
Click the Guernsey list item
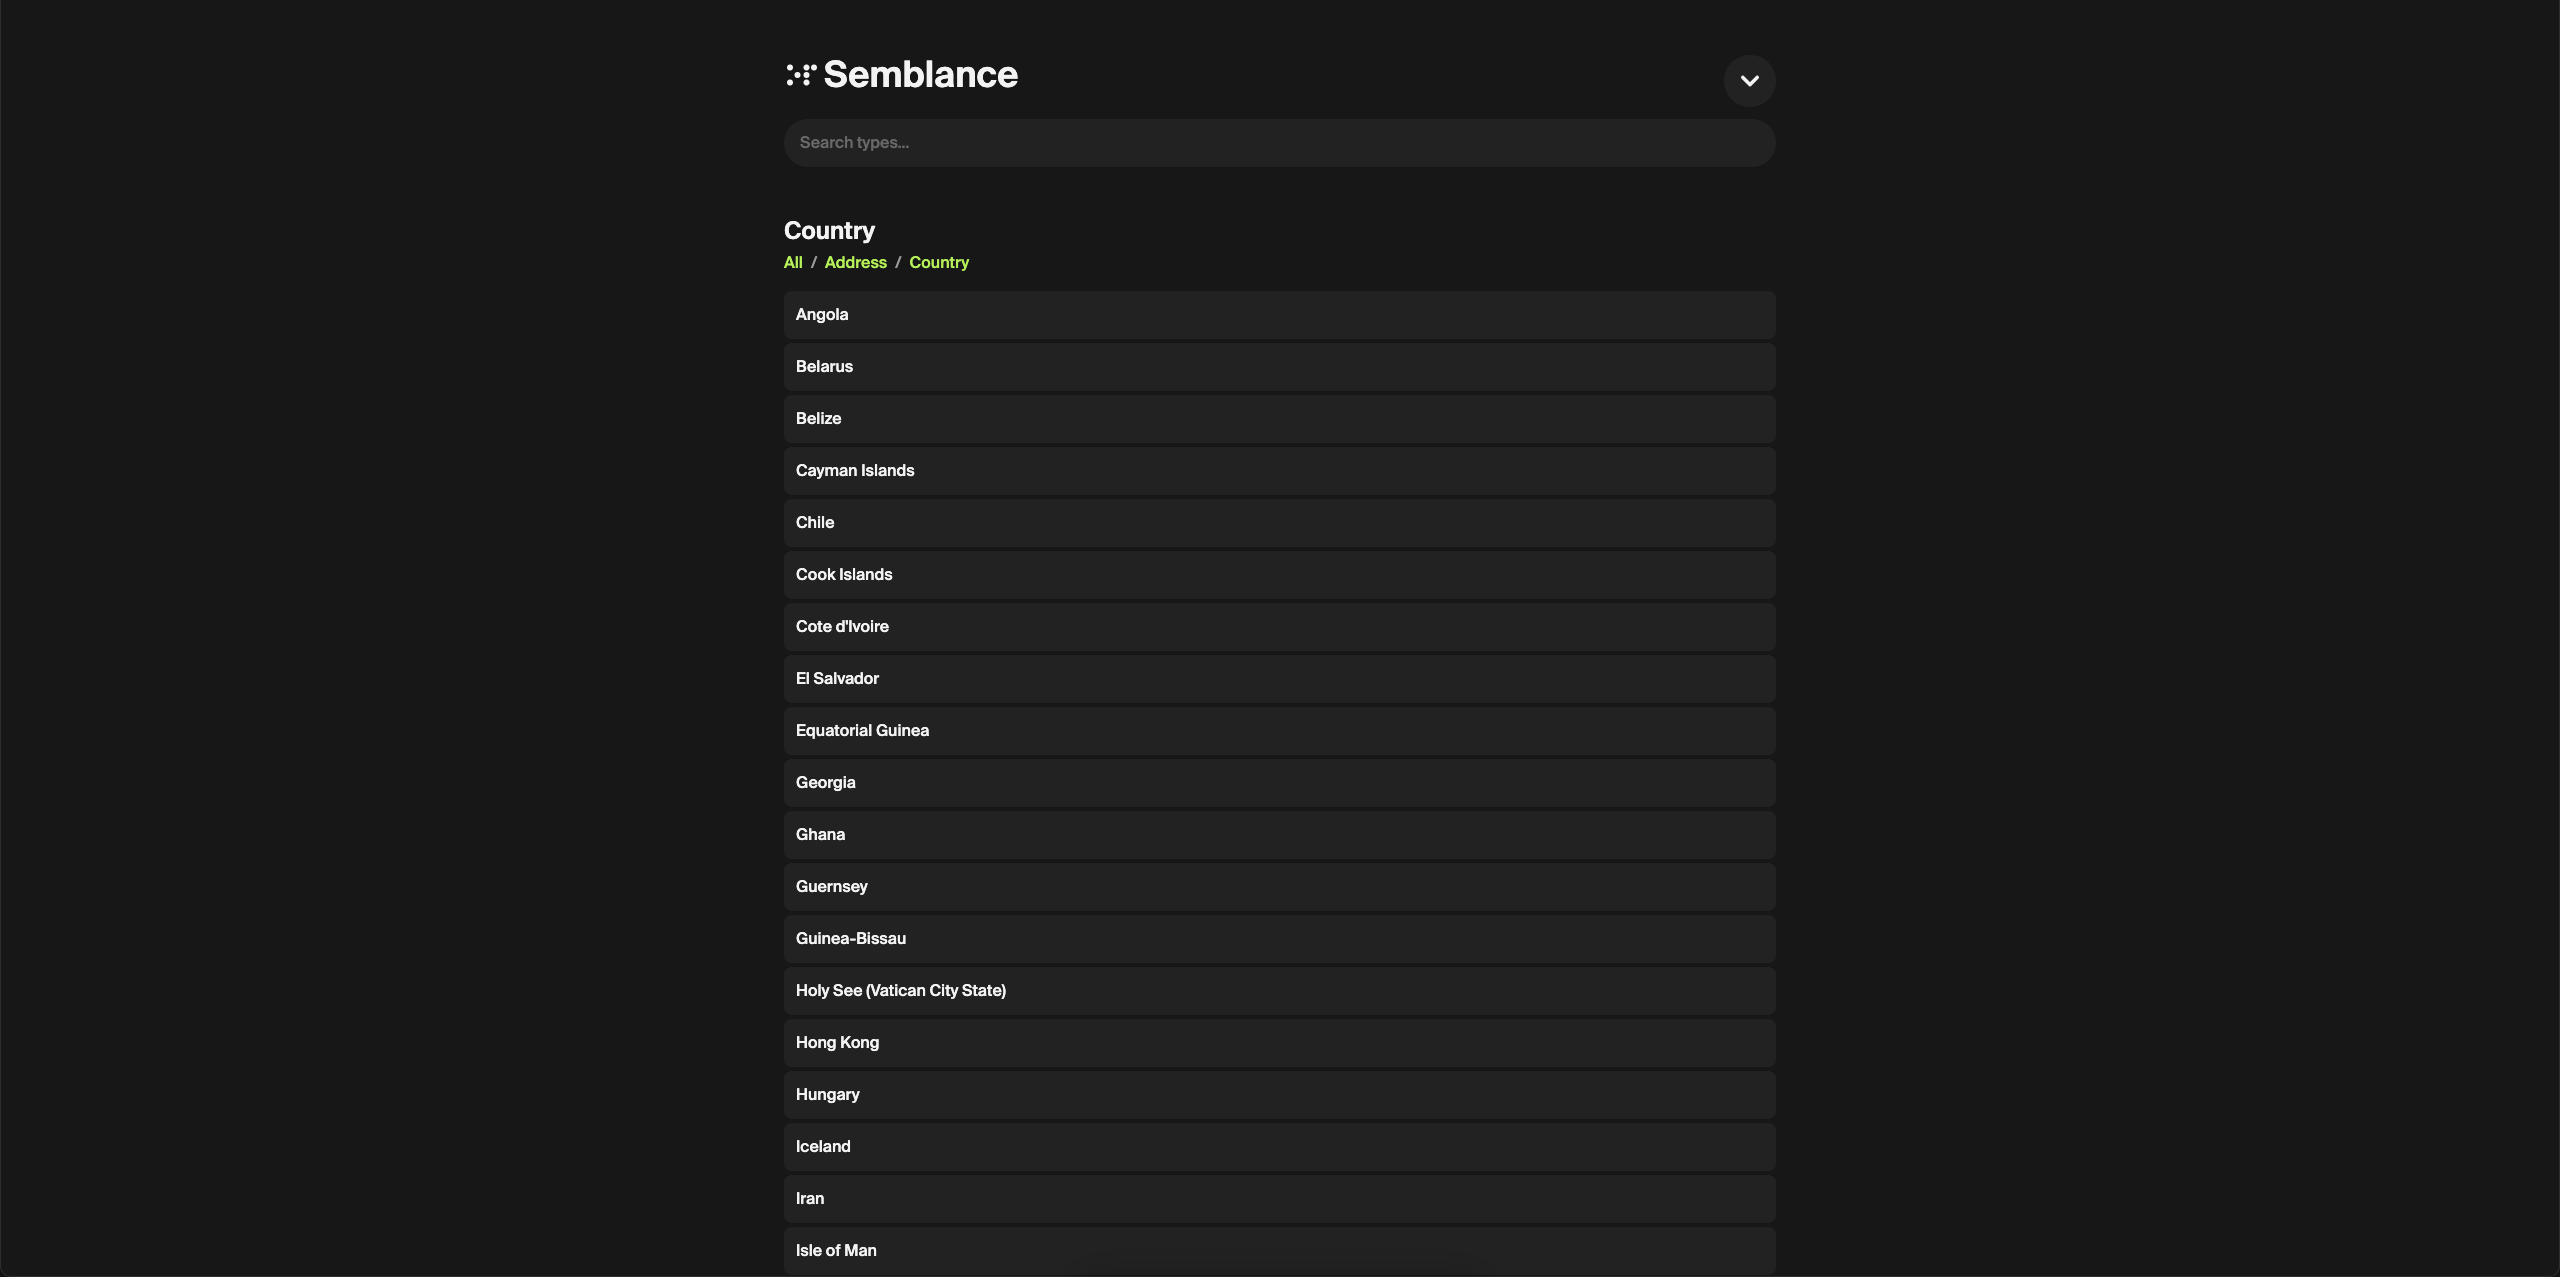point(1278,886)
